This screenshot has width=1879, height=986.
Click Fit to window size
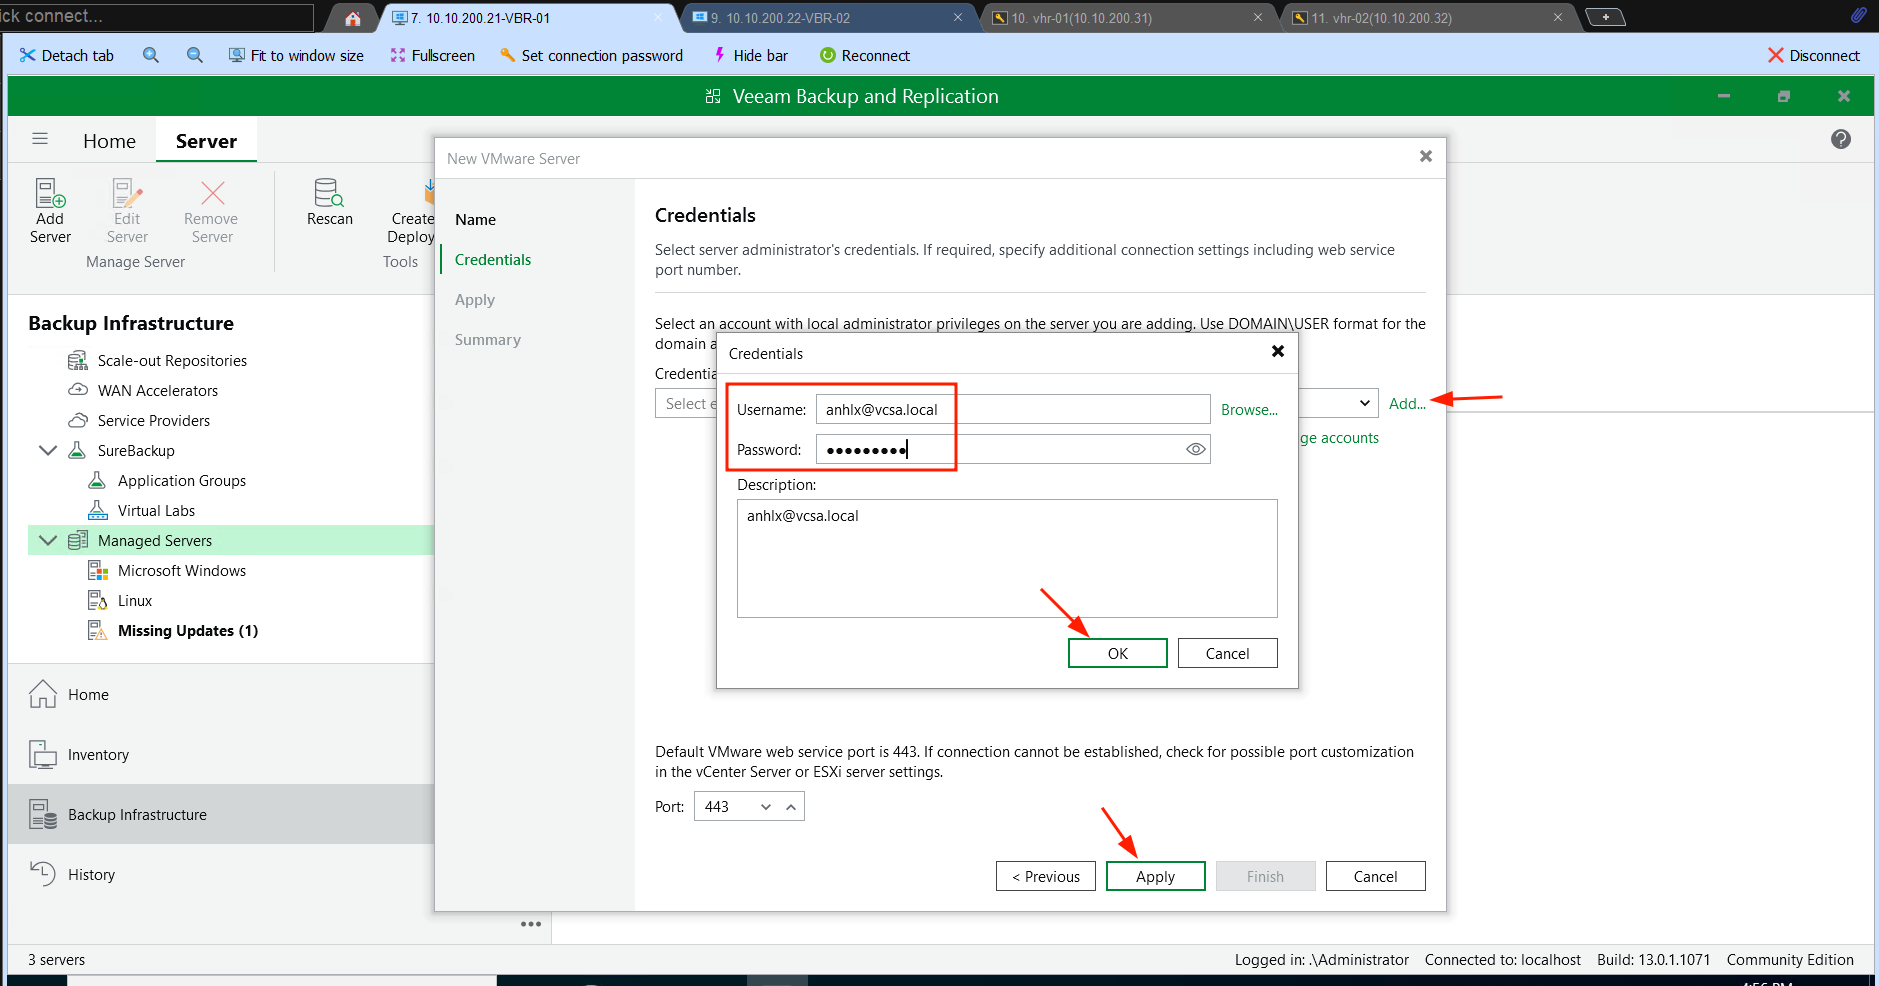(296, 56)
